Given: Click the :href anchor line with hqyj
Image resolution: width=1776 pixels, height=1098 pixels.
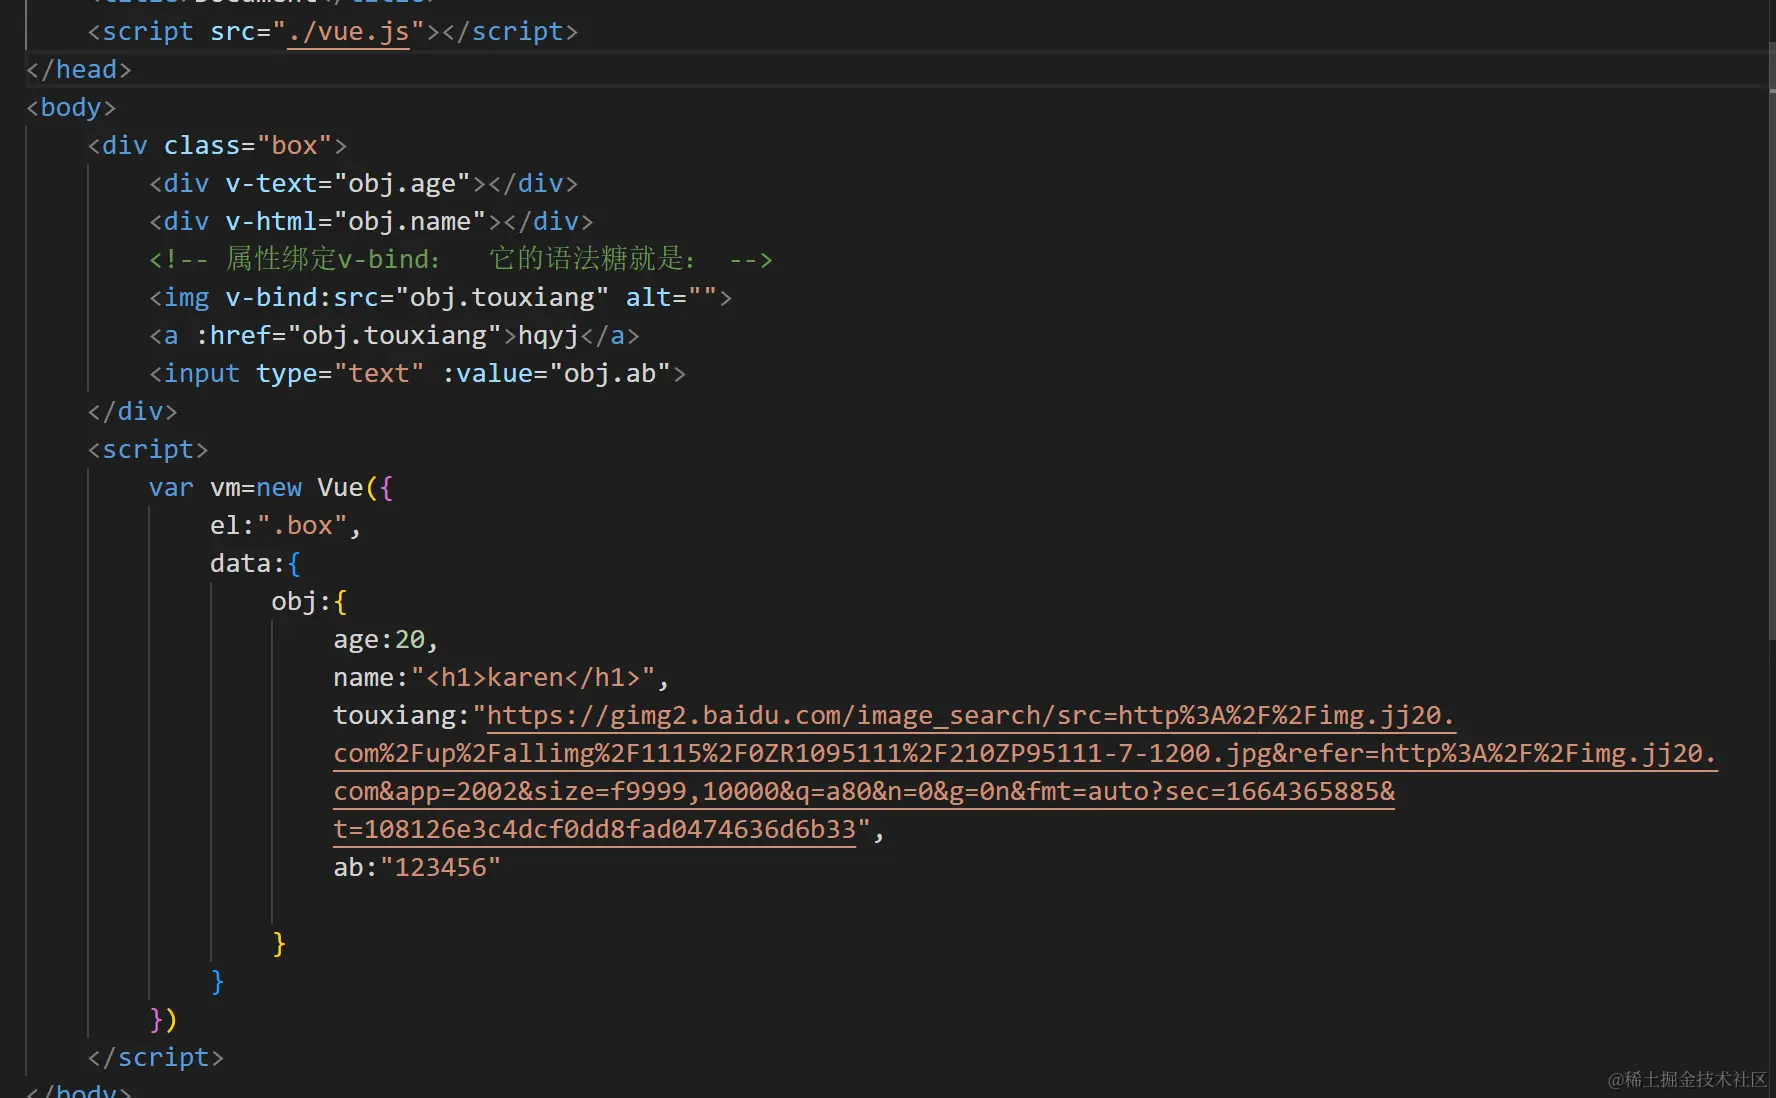Looking at the screenshot, I should (394, 336).
